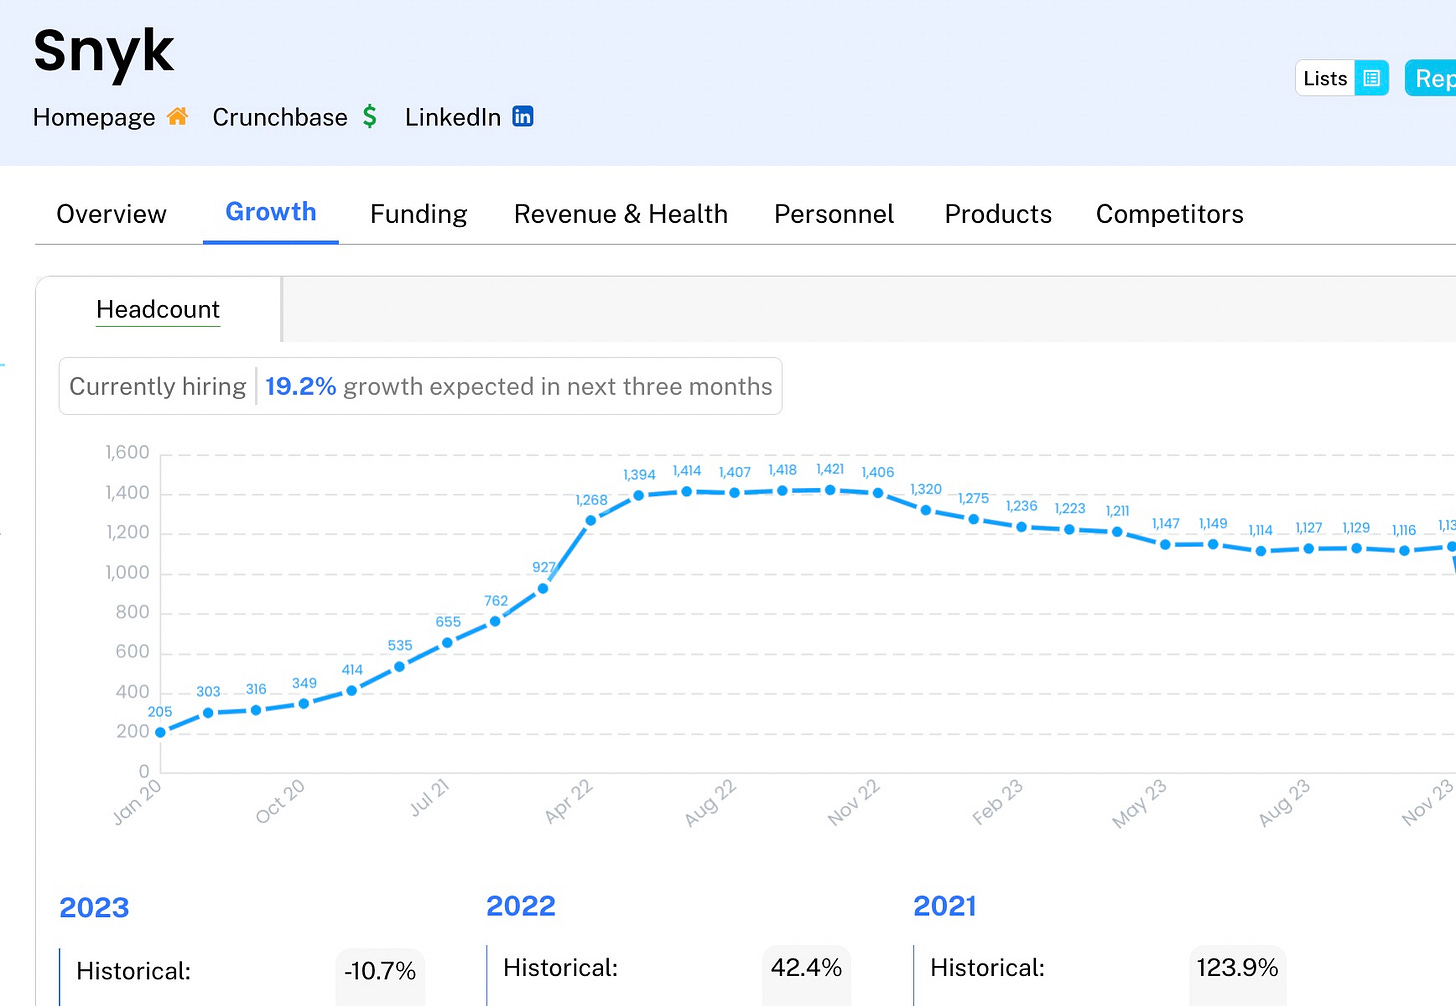The width and height of the screenshot is (1456, 1006).
Task: Switch to the Competitors tab
Action: (1170, 214)
